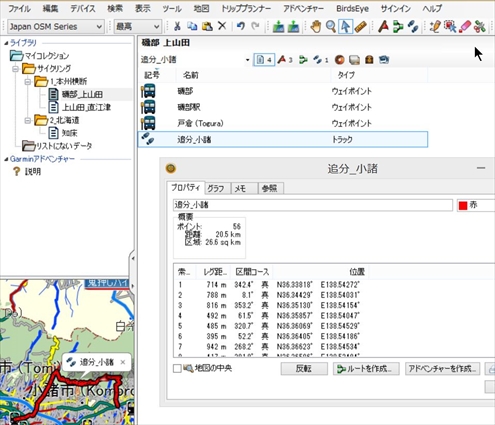This screenshot has height=425, width=495.
Task: Select the New Track footprints tool
Action: 413,26
